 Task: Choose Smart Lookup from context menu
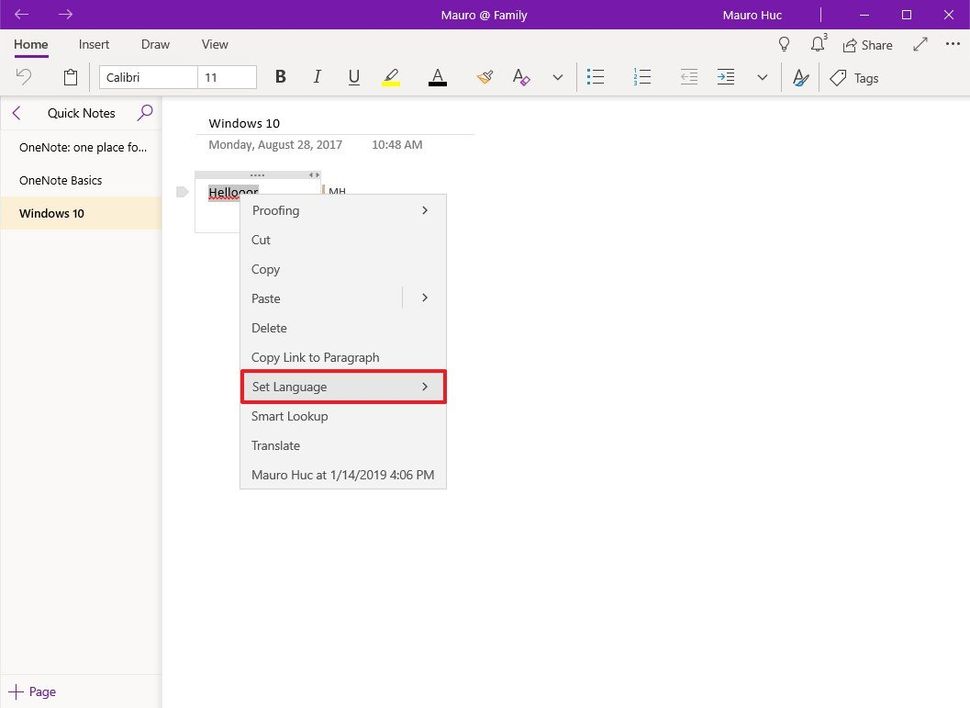click(289, 416)
